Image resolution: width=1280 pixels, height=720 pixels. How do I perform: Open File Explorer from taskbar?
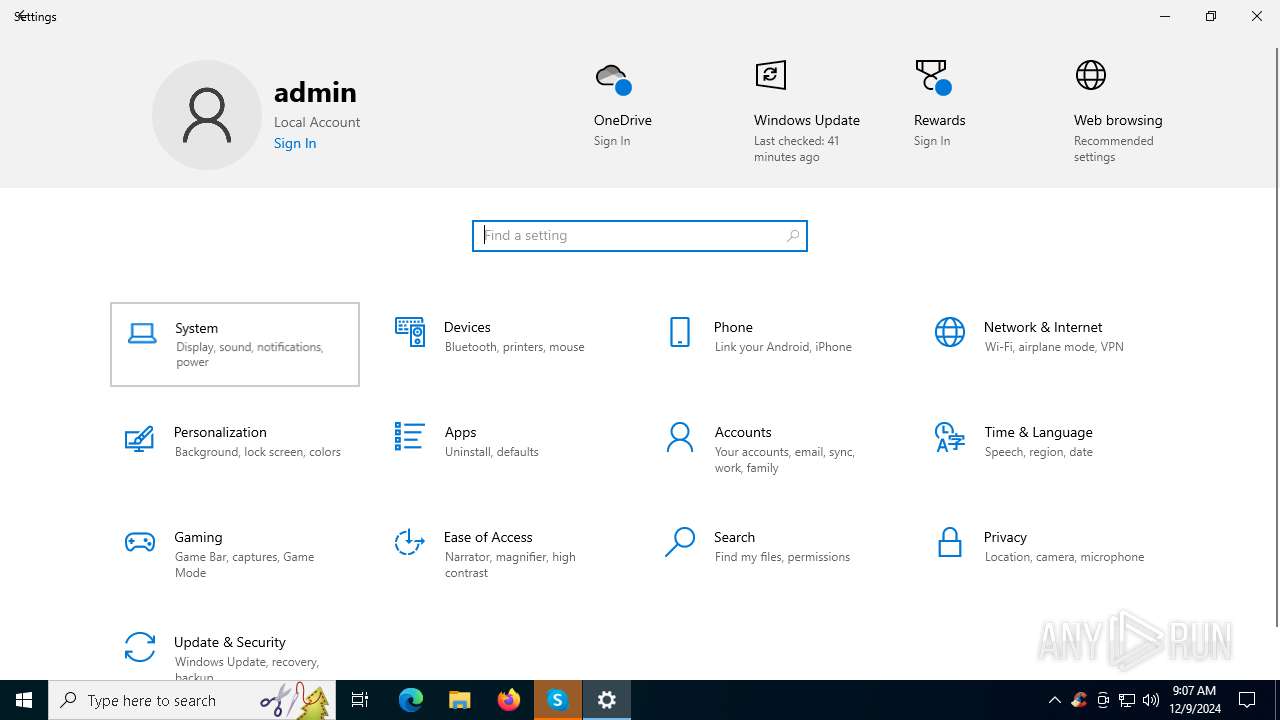460,700
